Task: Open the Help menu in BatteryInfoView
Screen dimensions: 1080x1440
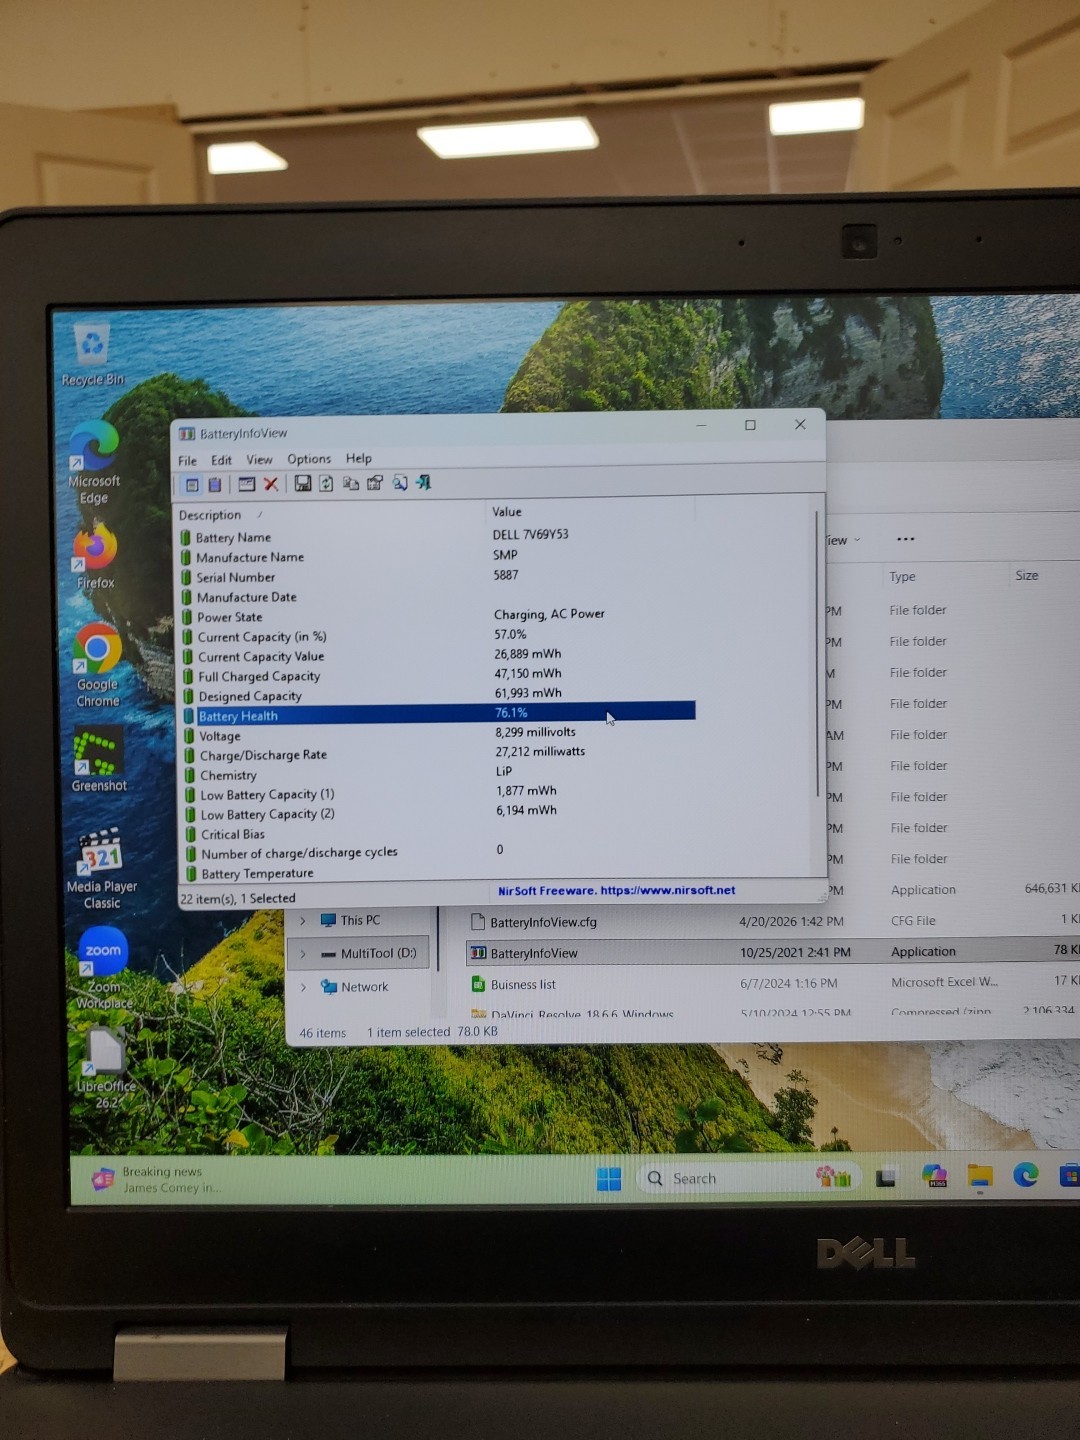Action: pos(358,458)
